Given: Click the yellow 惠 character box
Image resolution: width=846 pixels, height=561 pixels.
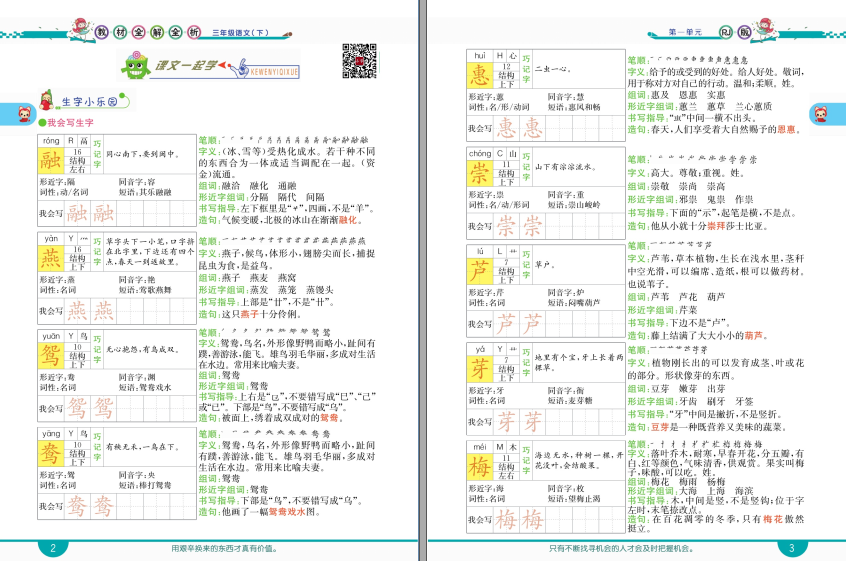Looking at the screenshot, I should 480,79.
